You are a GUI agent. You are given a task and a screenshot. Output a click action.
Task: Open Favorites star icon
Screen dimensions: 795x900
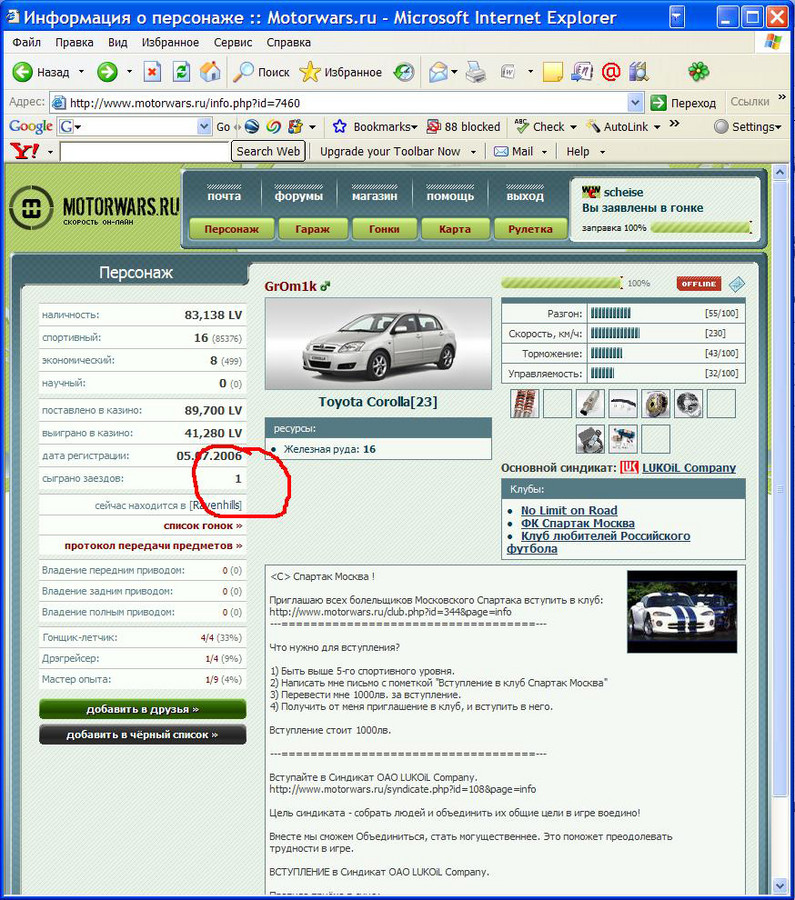309,72
